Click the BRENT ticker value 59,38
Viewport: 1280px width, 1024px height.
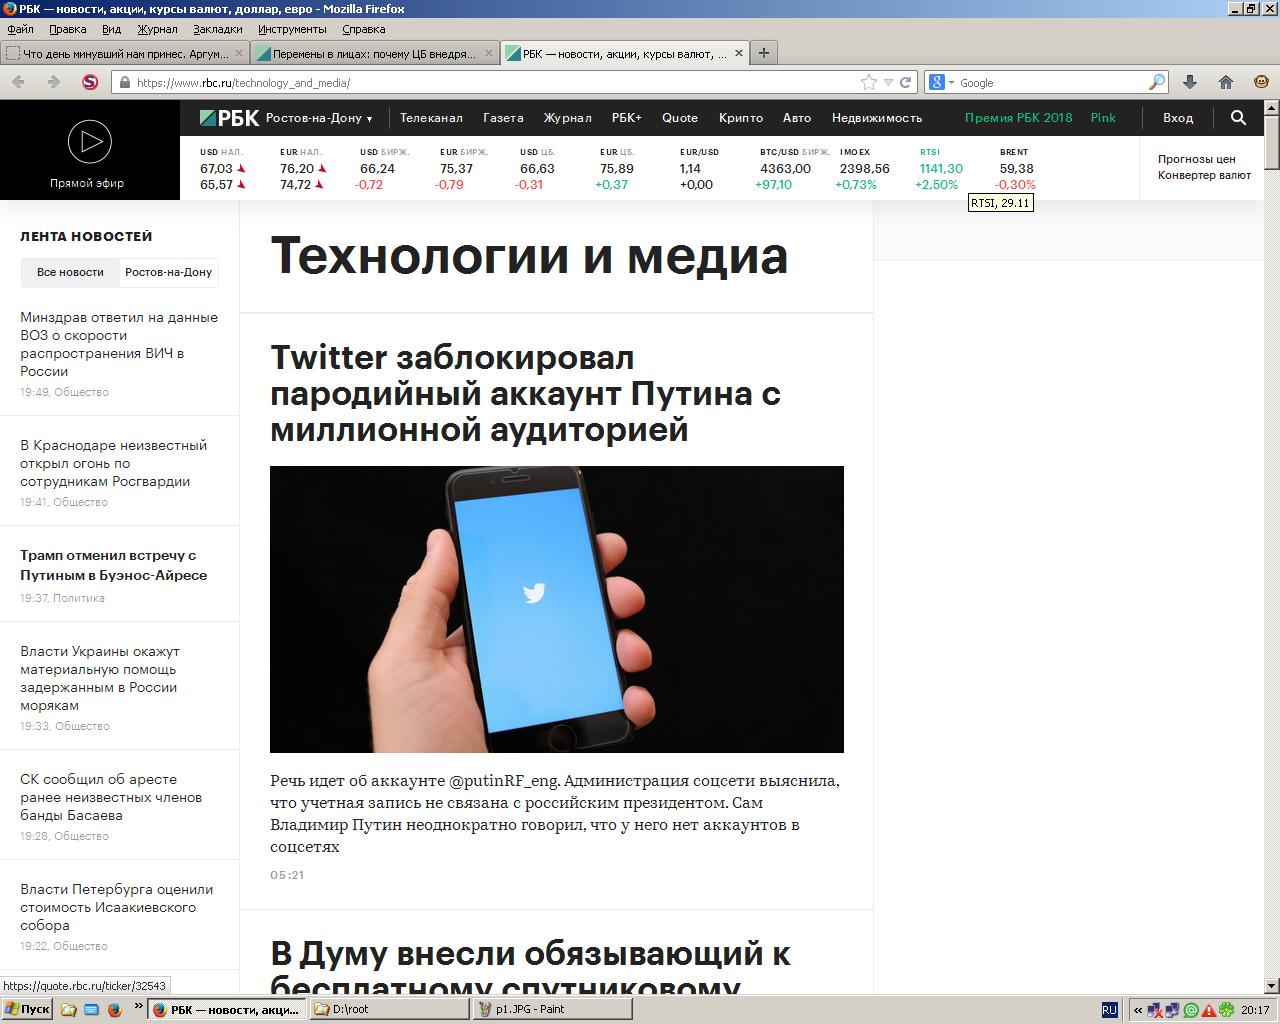(1017, 168)
